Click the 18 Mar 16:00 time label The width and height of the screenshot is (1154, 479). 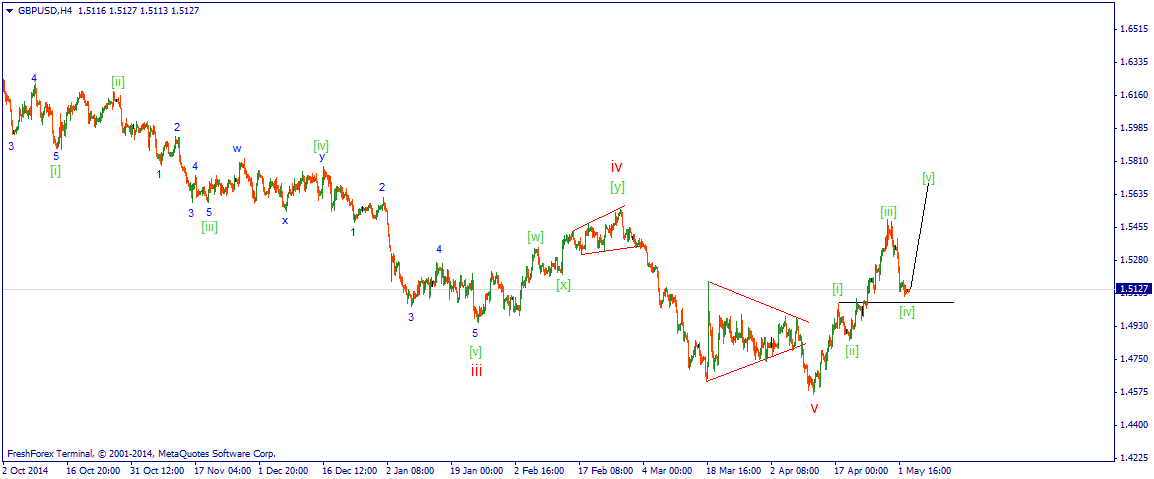coord(733,469)
